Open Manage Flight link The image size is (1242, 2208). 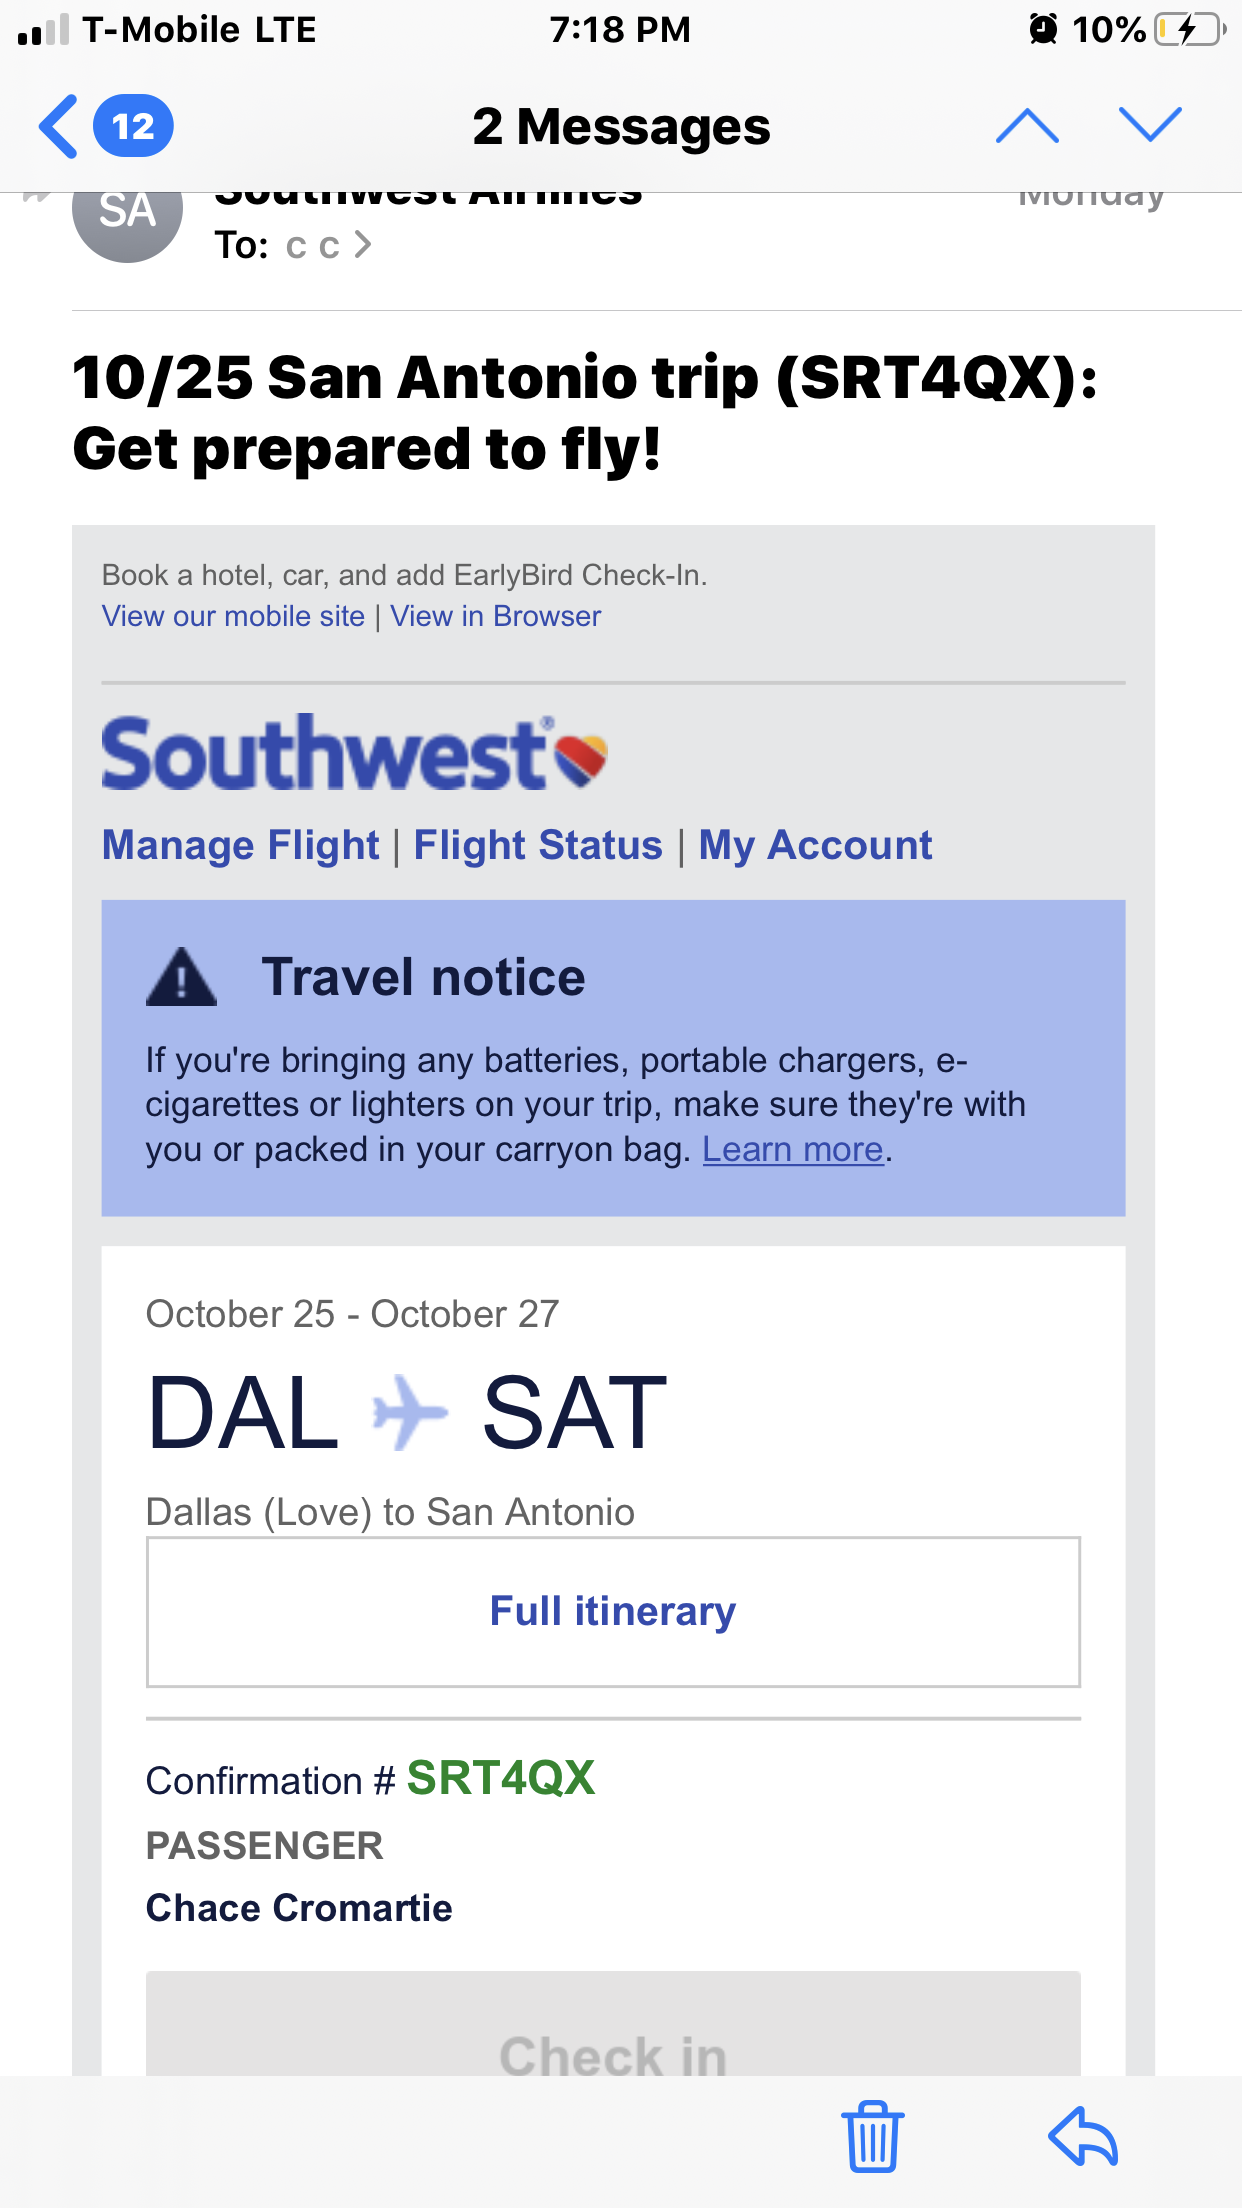click(x=241, y=846)
